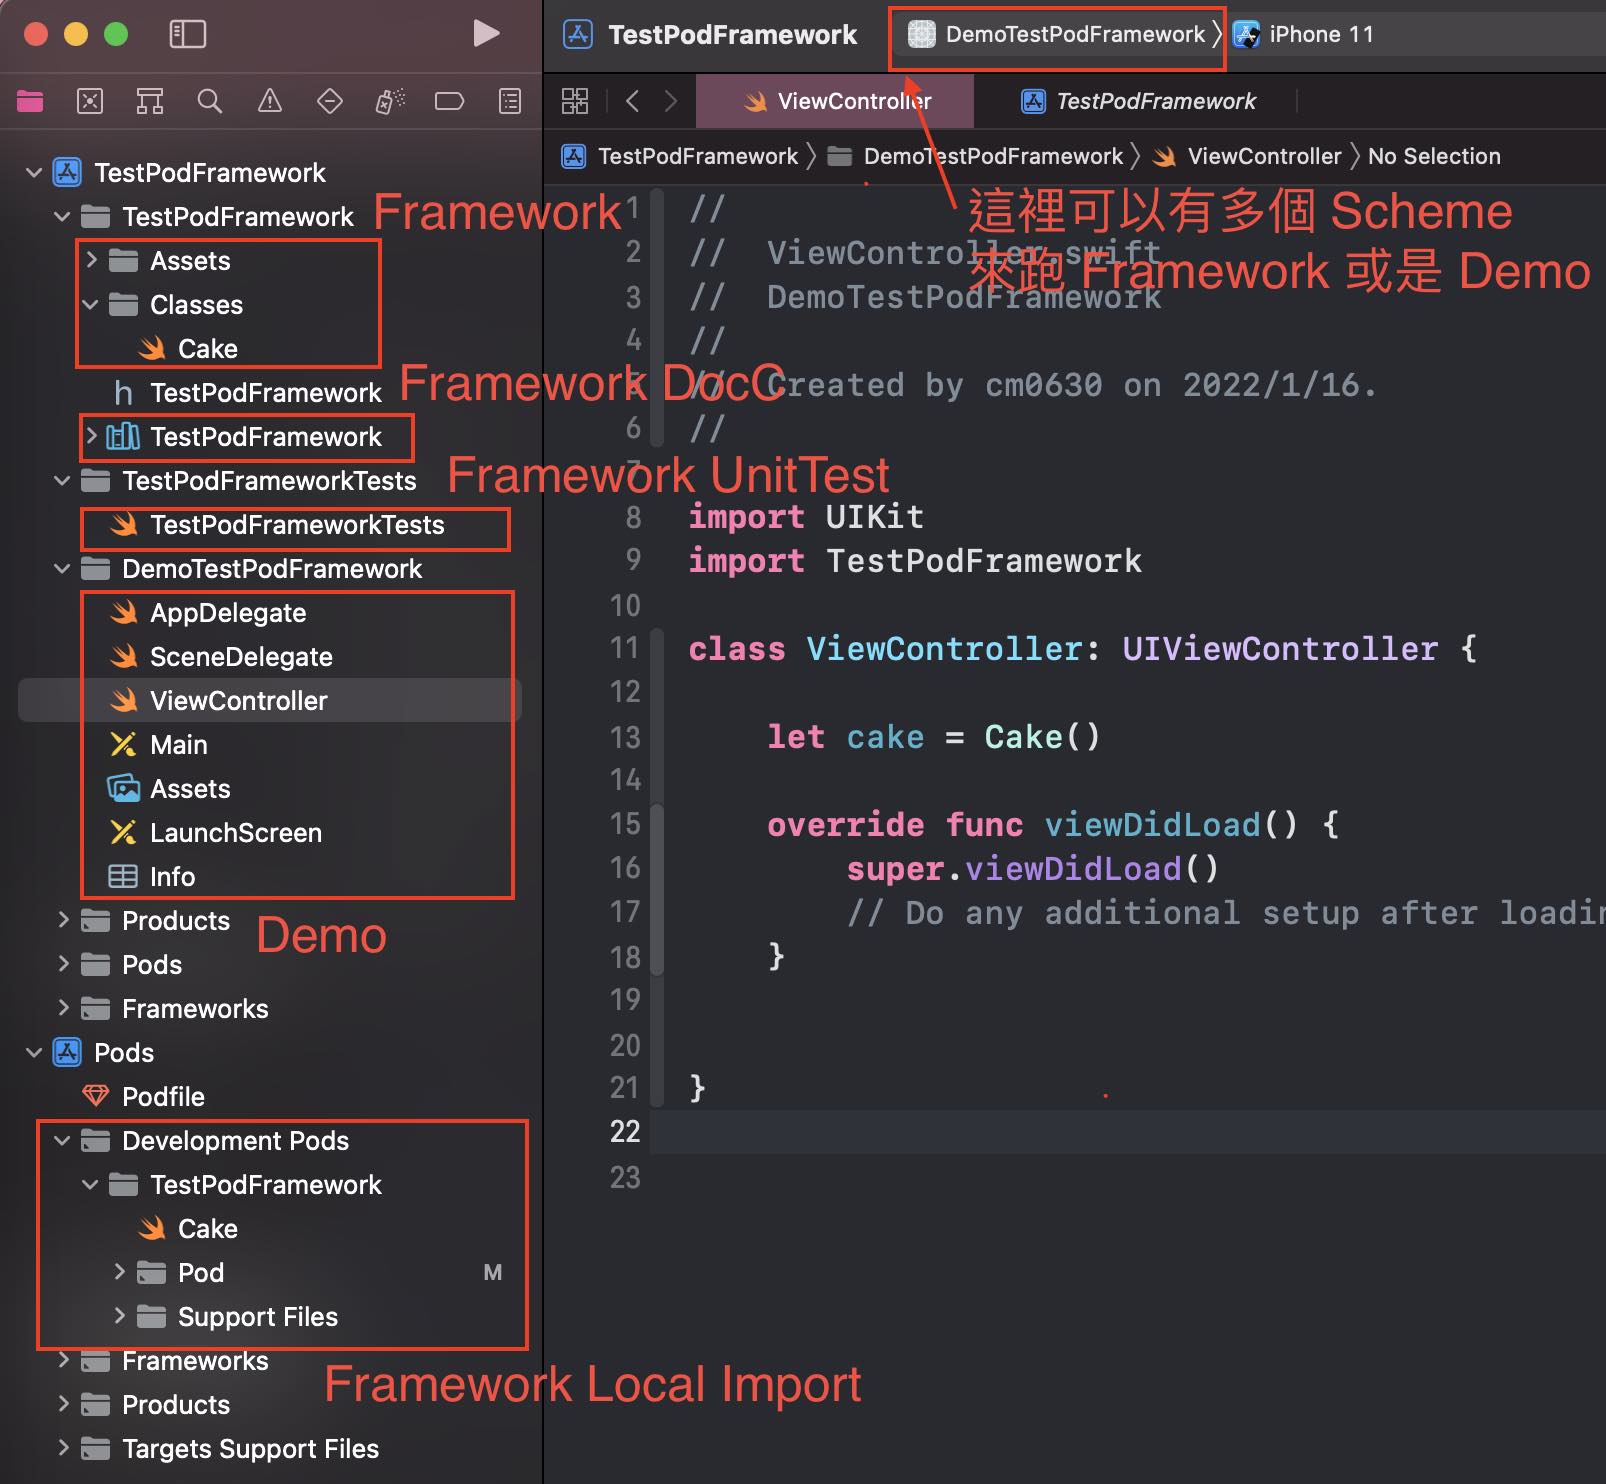Open the Podfile in navigator
Screen dimensions: 1606x1484
click(x=163, y=1097)
